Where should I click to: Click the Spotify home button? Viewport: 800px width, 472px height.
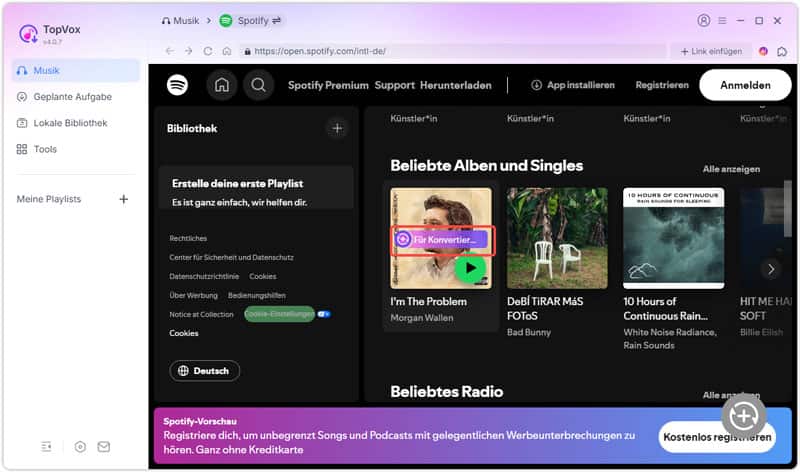(222, 85)
